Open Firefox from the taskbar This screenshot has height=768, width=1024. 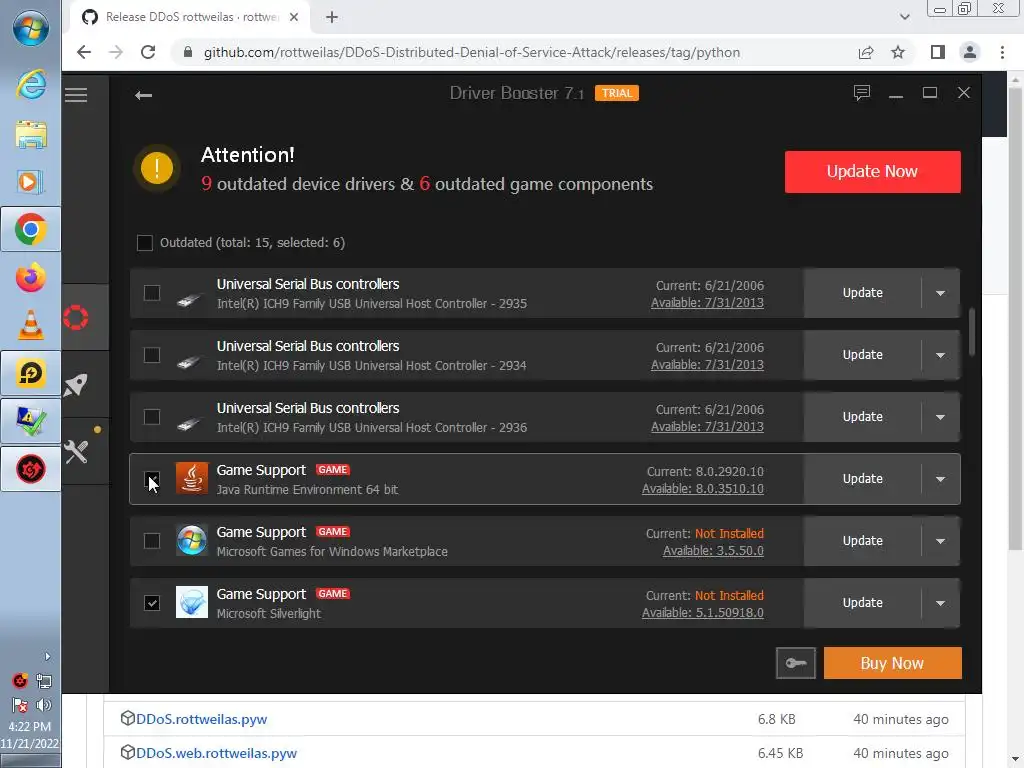click(31, 277)
